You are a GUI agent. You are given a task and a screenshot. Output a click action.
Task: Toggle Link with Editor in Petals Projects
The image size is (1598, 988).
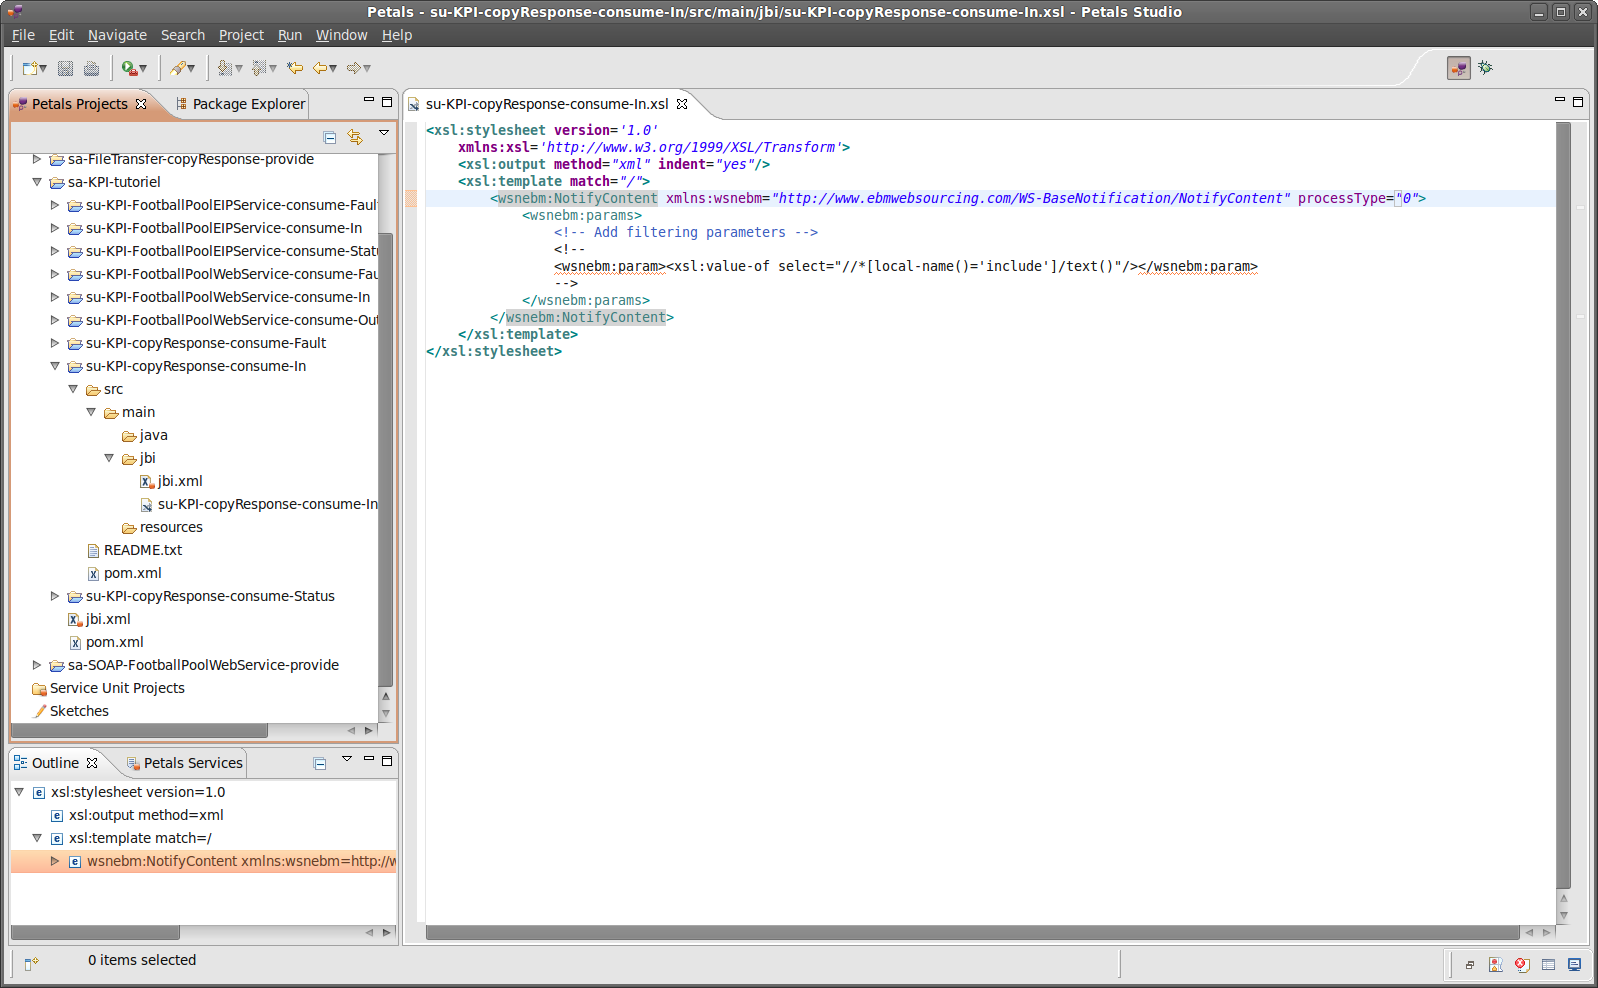(355, 137)
